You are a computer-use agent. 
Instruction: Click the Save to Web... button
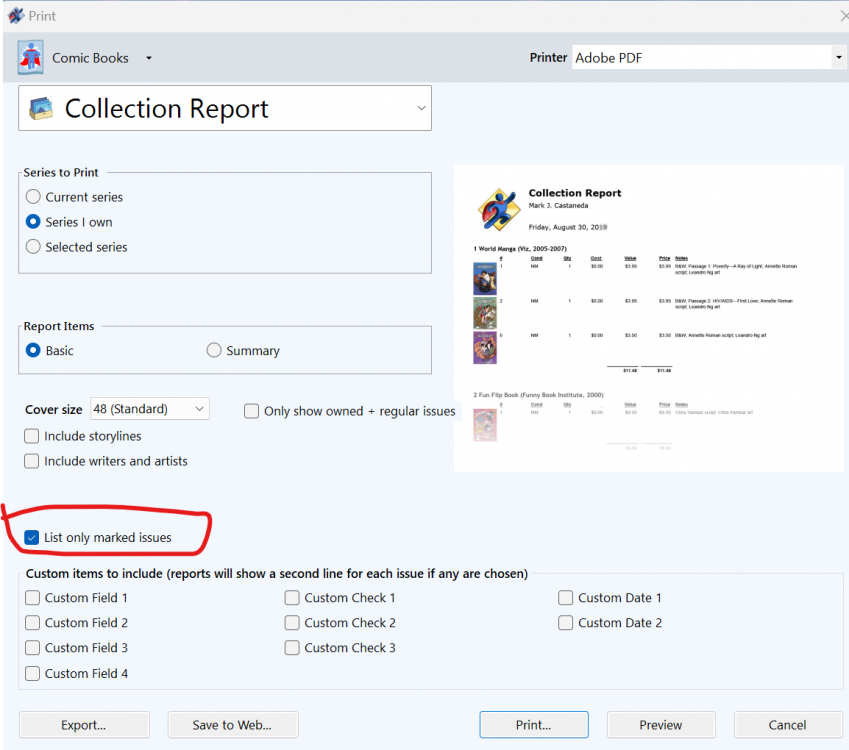click(x=233, y=725)
